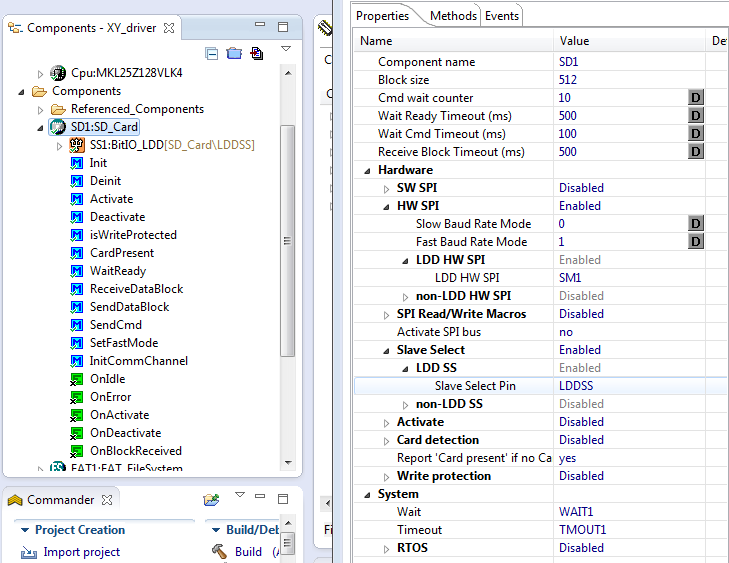Switch to the Methods tab
Screen dimensions: 729x563
[453, 16]
